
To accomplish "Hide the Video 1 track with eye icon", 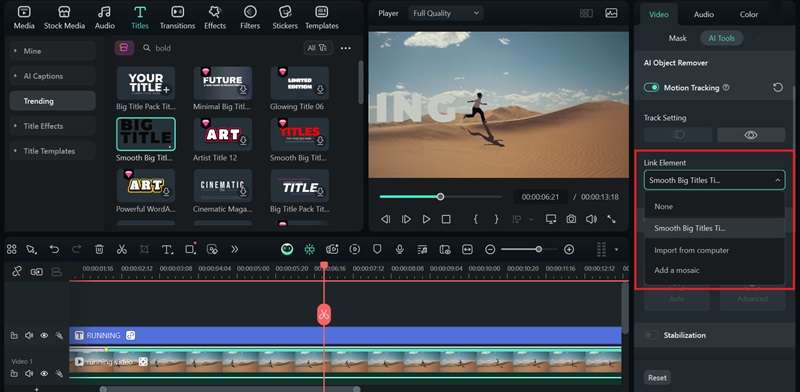I will click(x=44, y=374).
